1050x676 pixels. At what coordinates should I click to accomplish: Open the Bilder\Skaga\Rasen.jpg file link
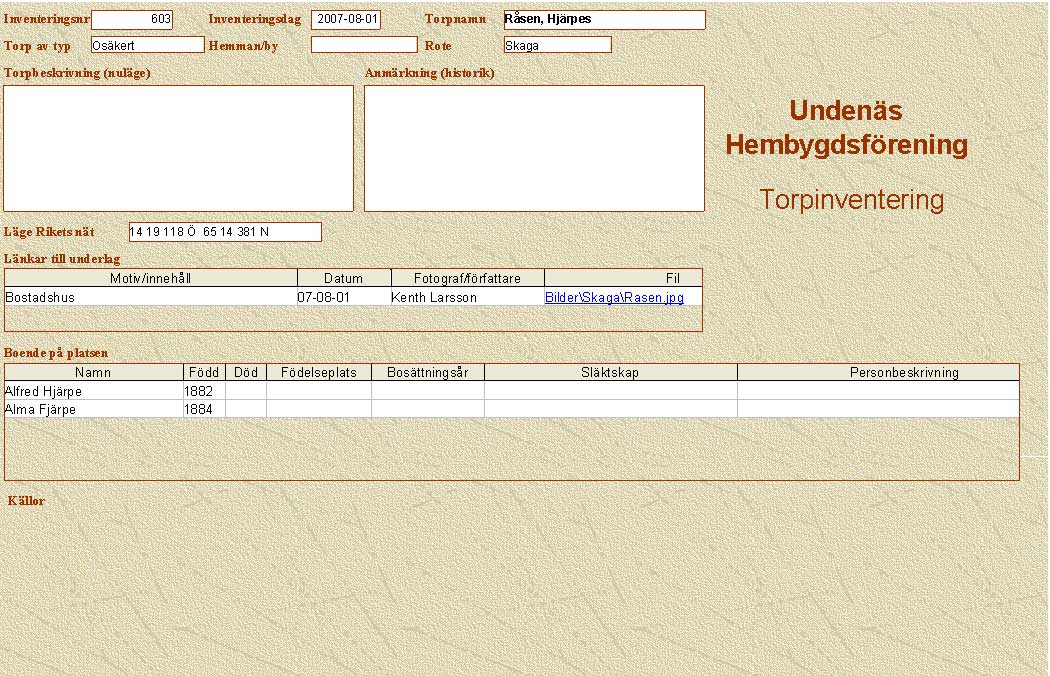614,297
